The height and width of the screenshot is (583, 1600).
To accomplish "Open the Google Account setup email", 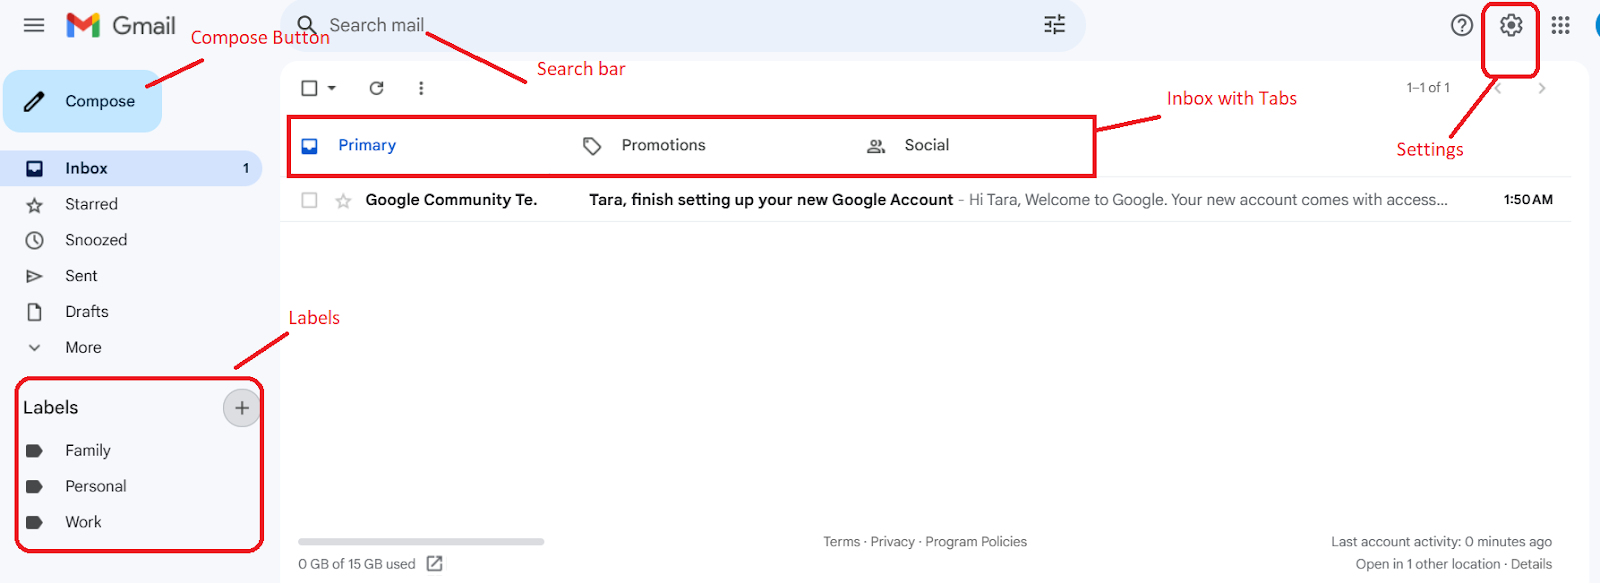I will click(x=926, y=200).
